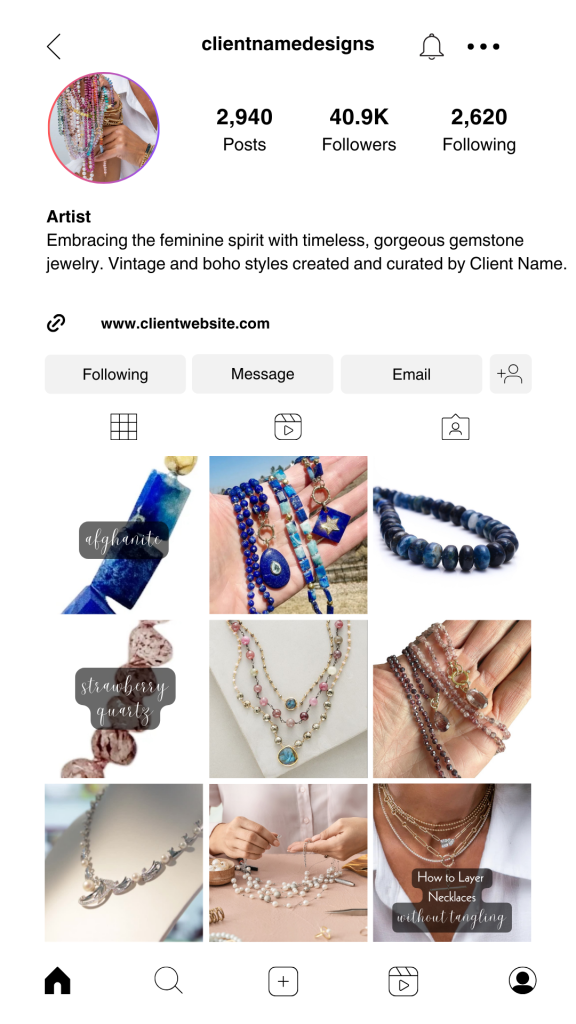Open How to Layer Necklaces post
The width and height of the screenshot is (576, 1024).
(x=452, y=863)
